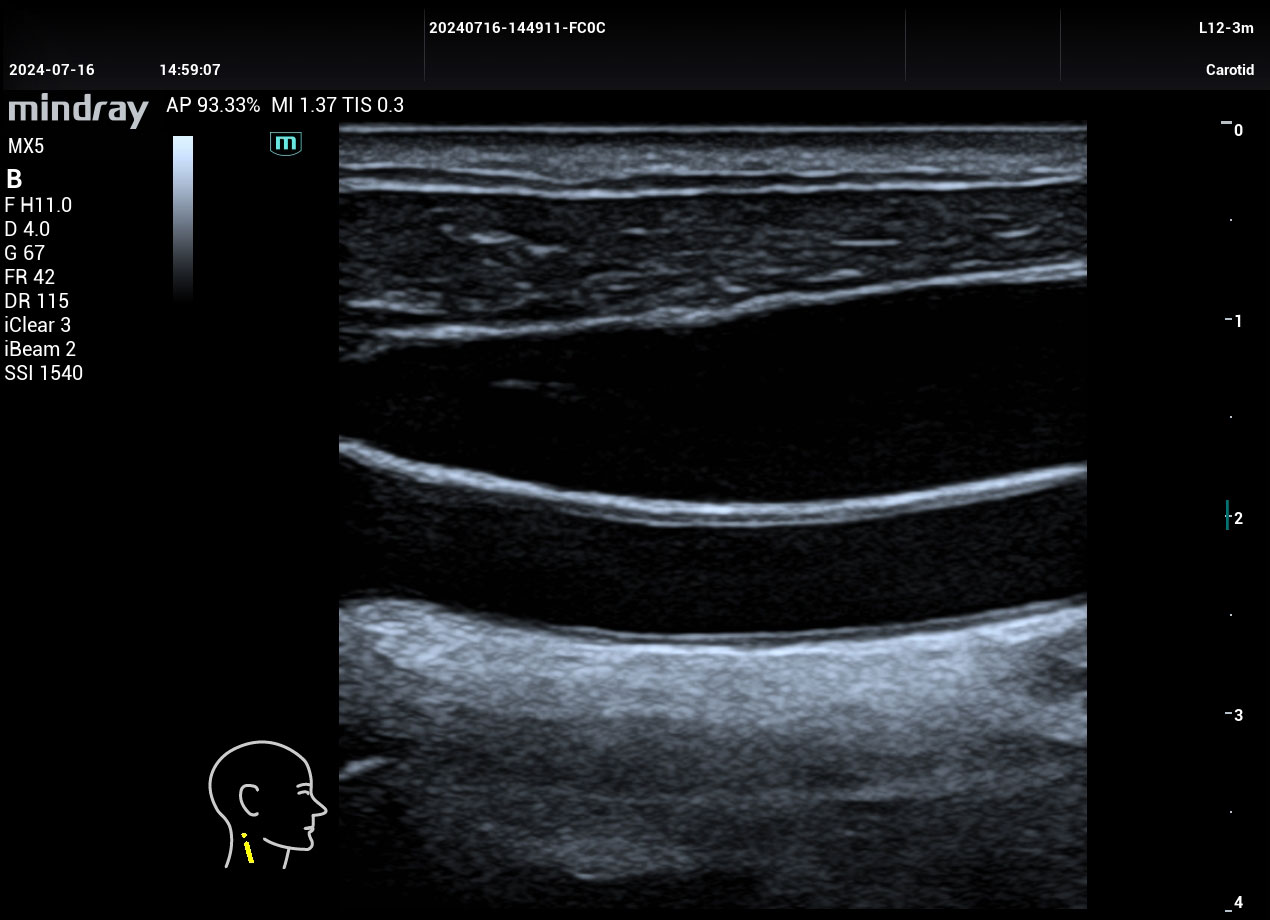Click the depth parameter D 4.0

(x=27, y=229)
